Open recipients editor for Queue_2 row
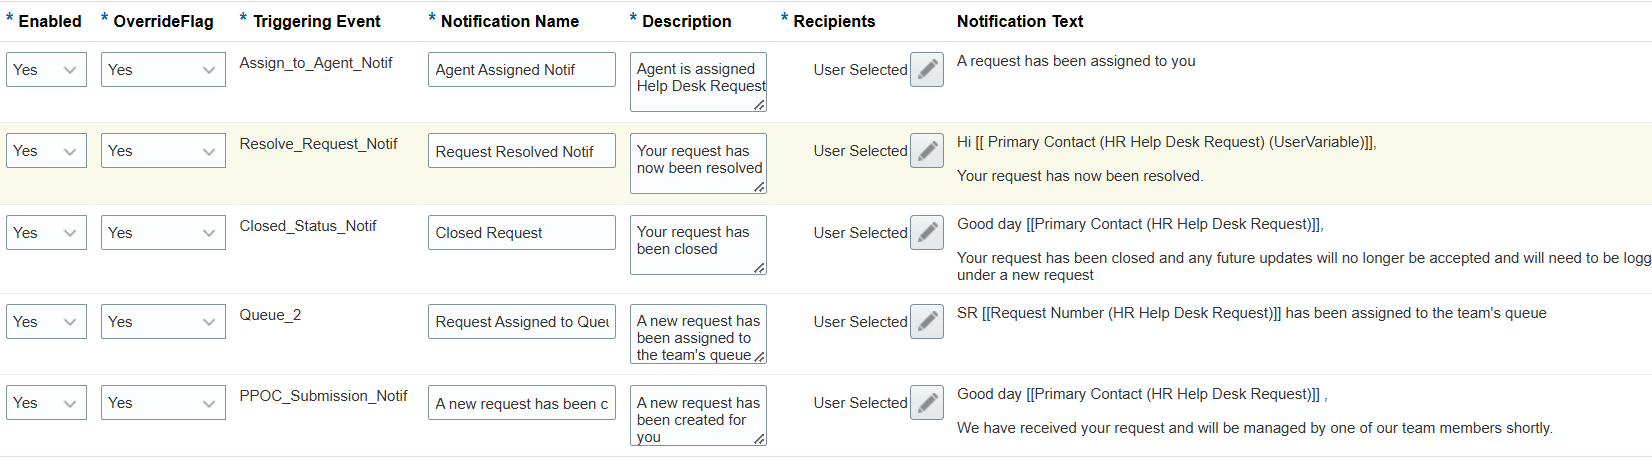 tap(927, 322)
